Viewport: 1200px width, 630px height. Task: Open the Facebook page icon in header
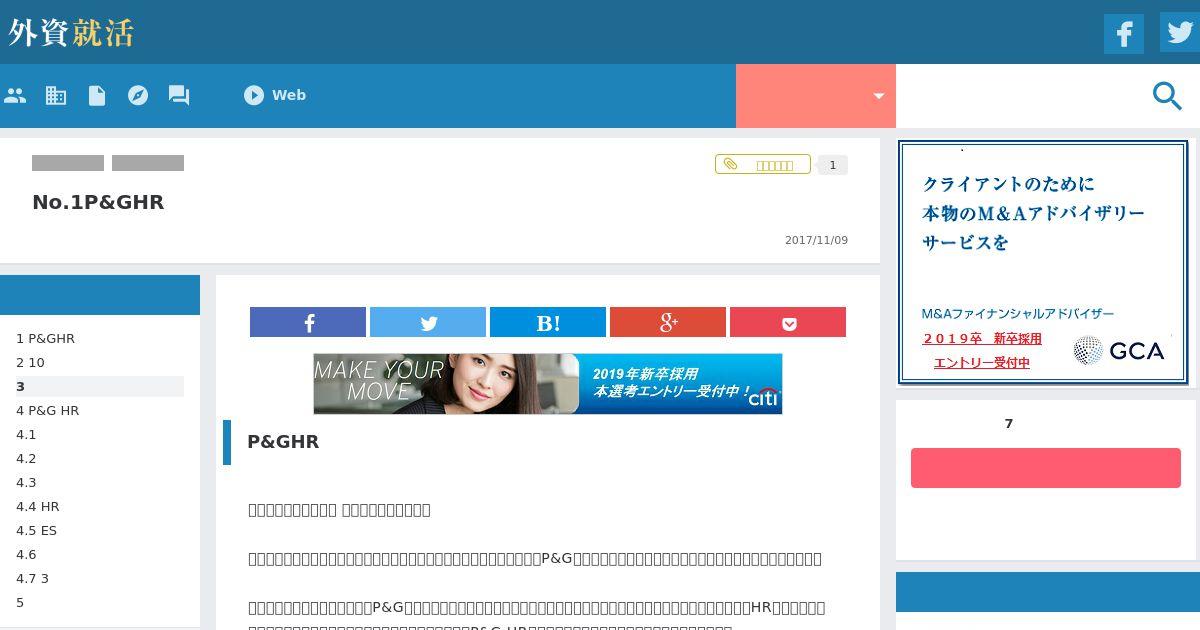[1124, 33]
